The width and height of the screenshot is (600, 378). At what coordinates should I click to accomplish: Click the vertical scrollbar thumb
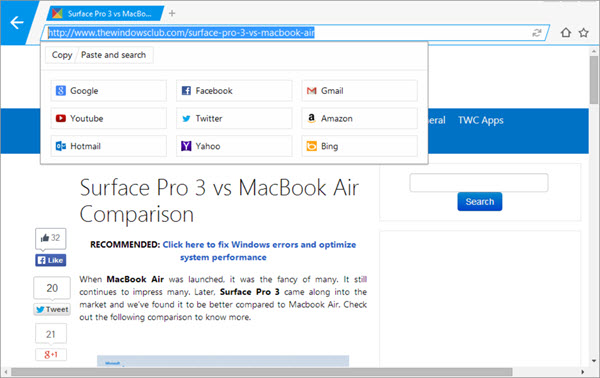point(593,80)
